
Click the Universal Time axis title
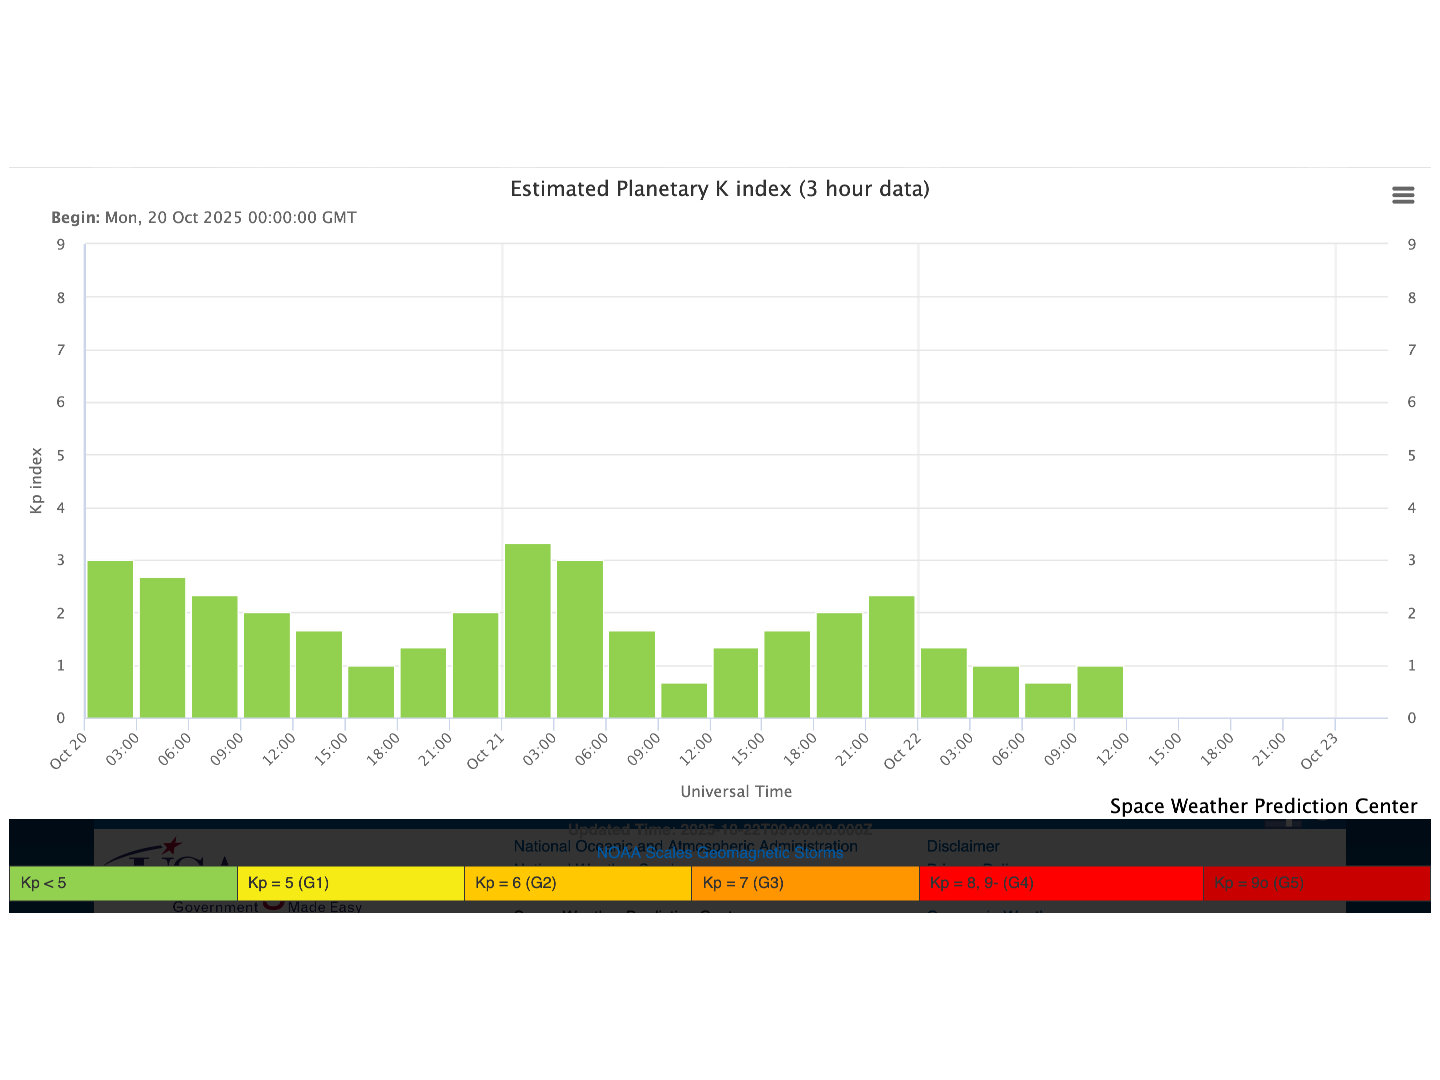click(x=736, y=791)
